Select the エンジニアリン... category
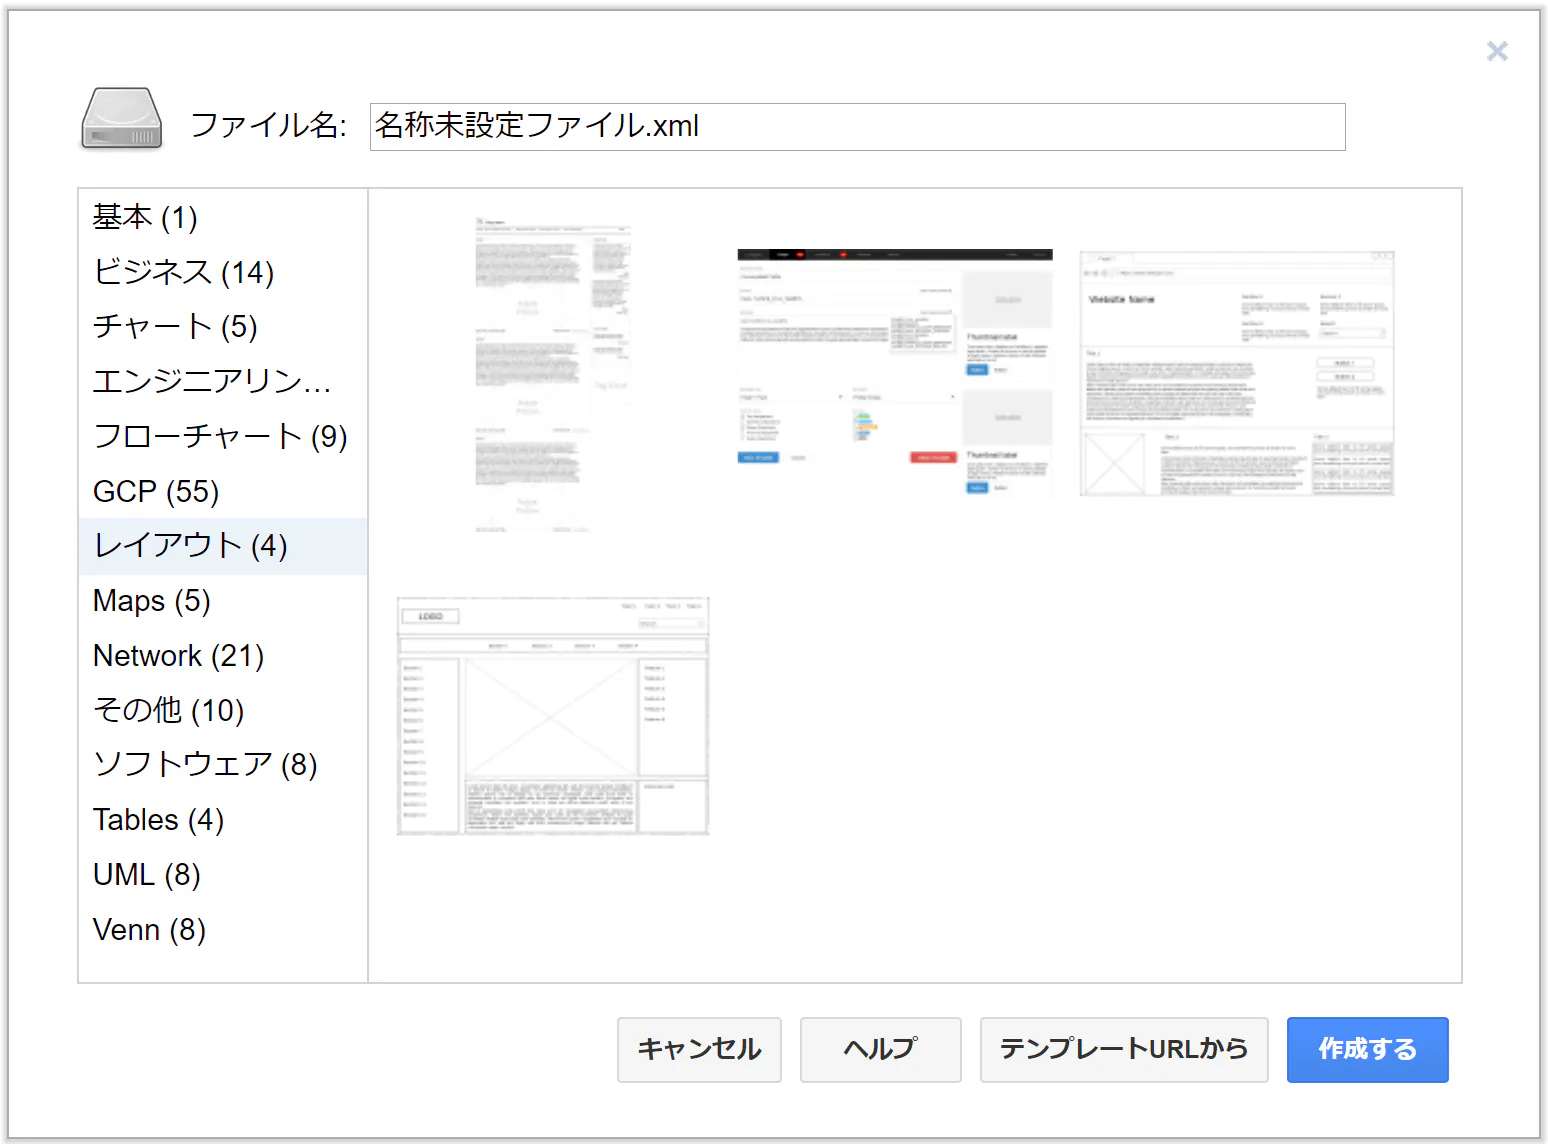 tap(223, 381)
